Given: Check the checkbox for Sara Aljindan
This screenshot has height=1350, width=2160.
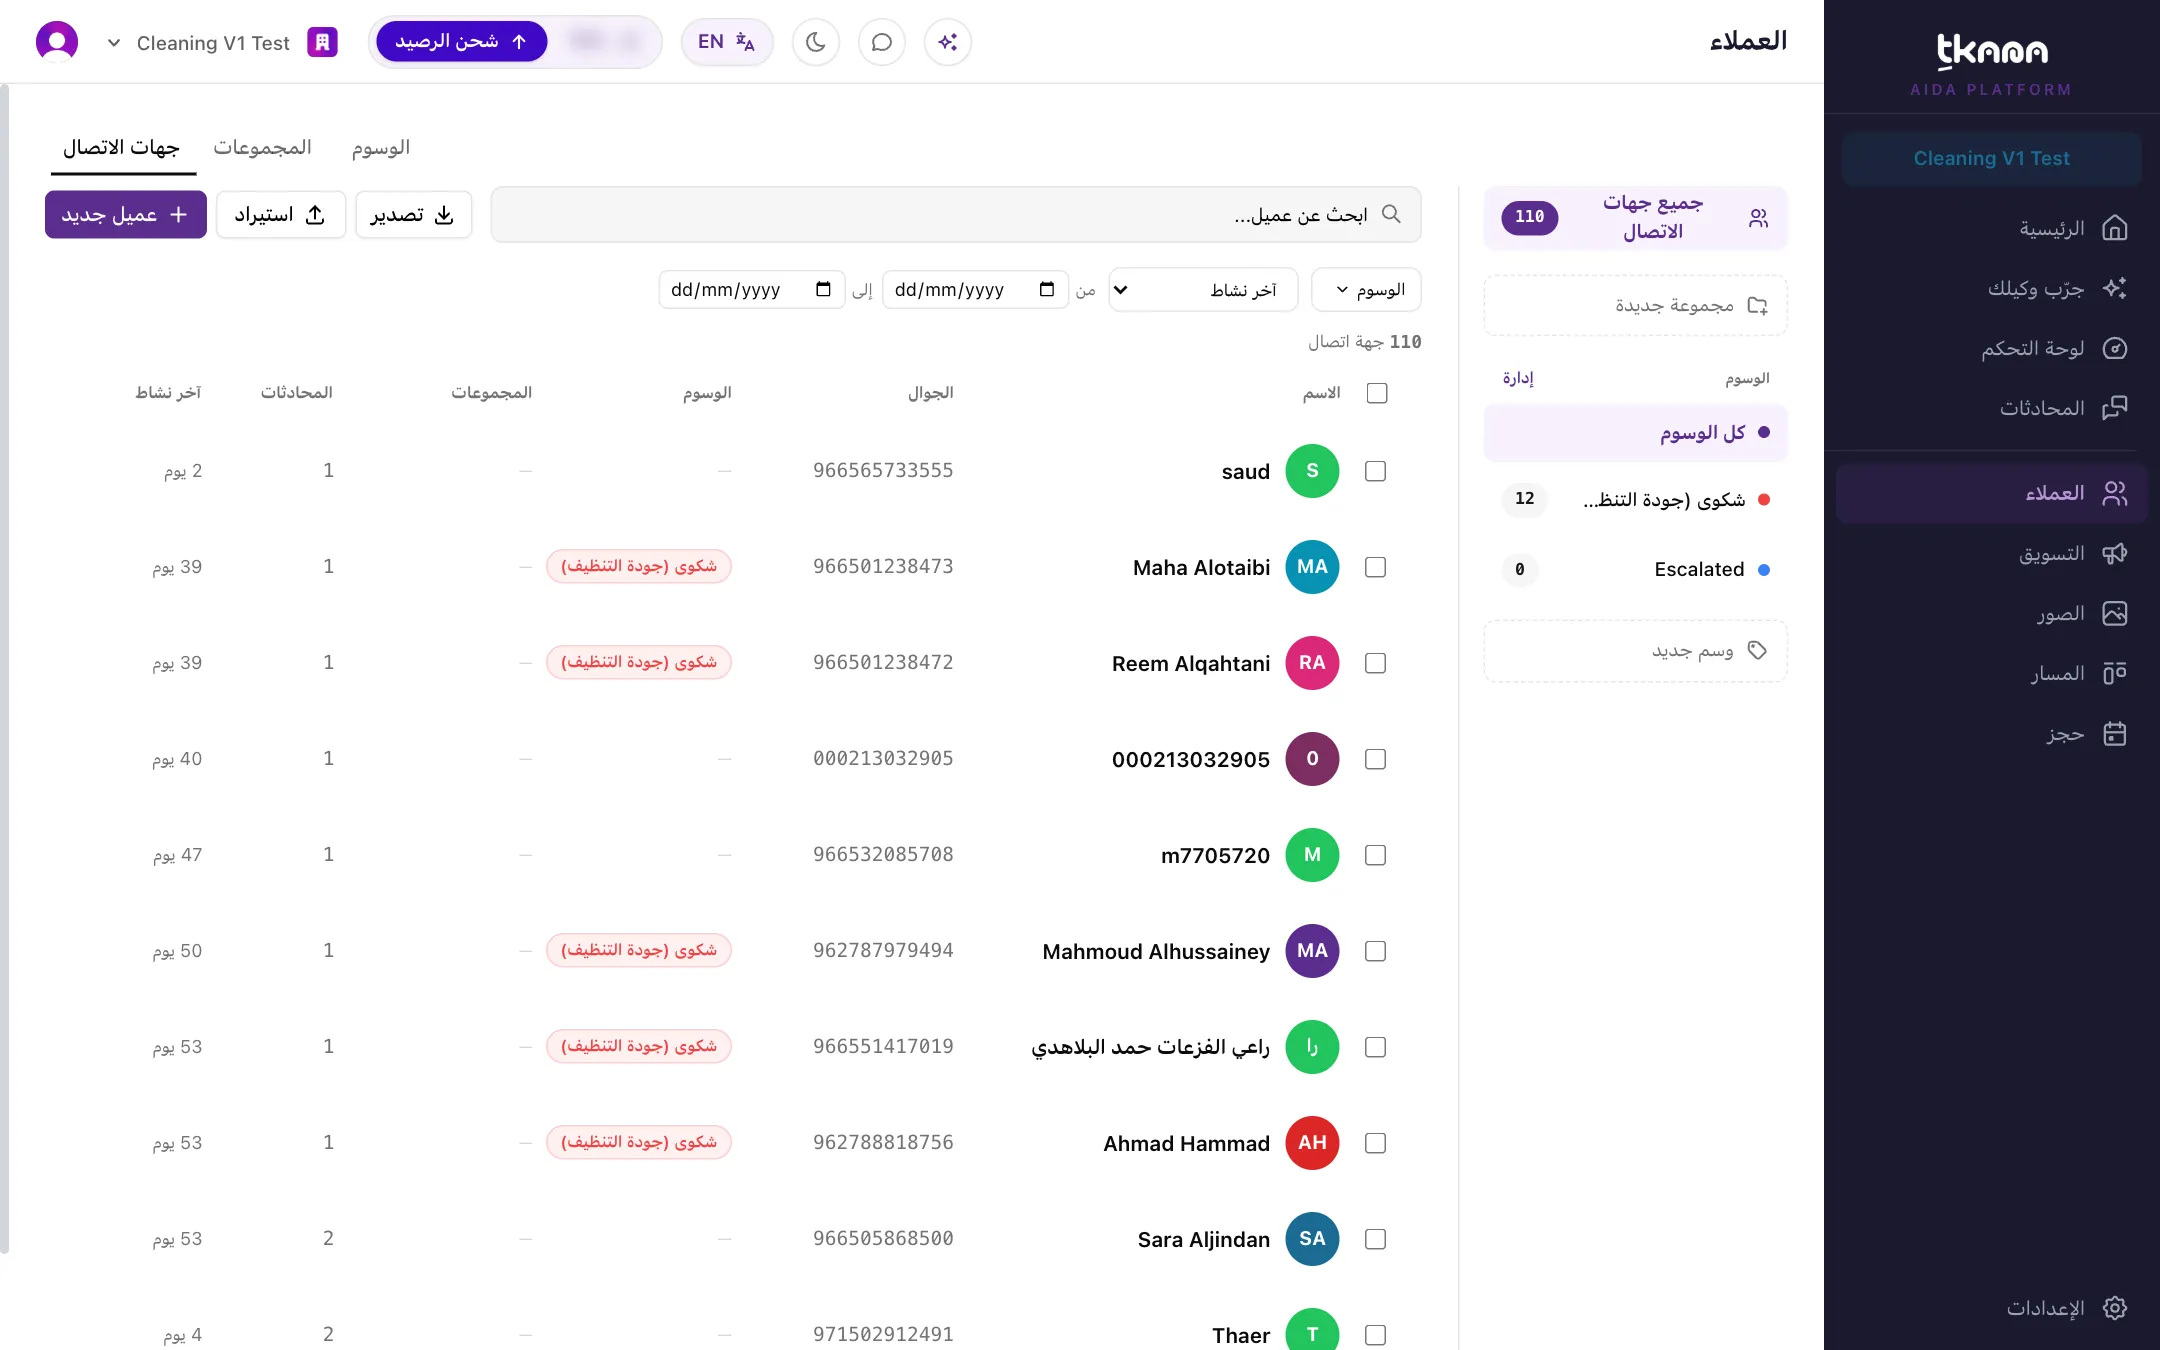Looking at the screenshot, I should click(1376, 1239).
